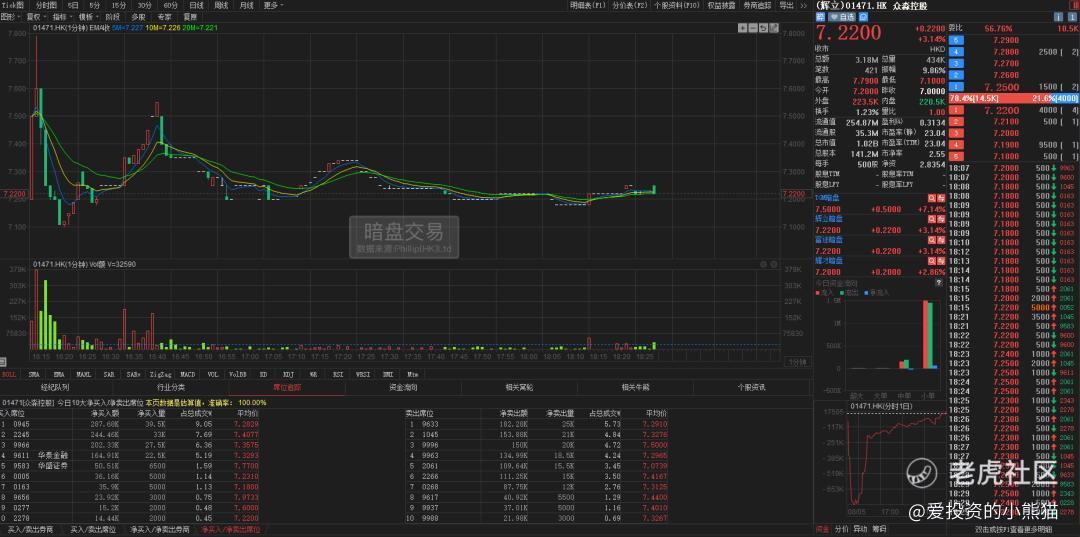Search icon in 富途暗盘 row
Viewport: 1080px width, 537px height.
(x=932, y=240)
